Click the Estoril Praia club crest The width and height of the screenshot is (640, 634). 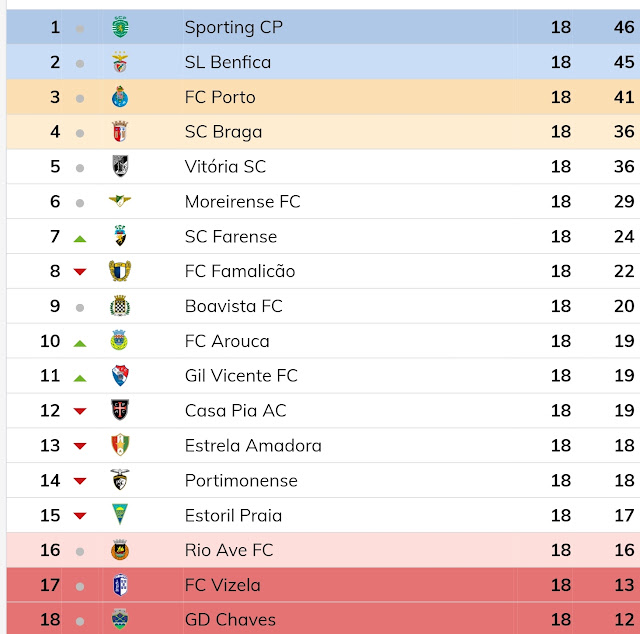pos(120,515)
